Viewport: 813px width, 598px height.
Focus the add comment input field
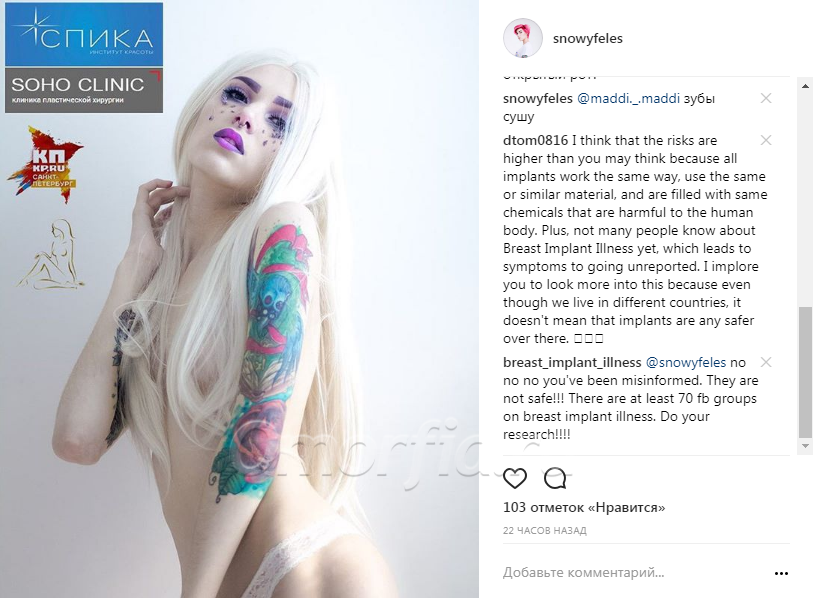point(635,573)
